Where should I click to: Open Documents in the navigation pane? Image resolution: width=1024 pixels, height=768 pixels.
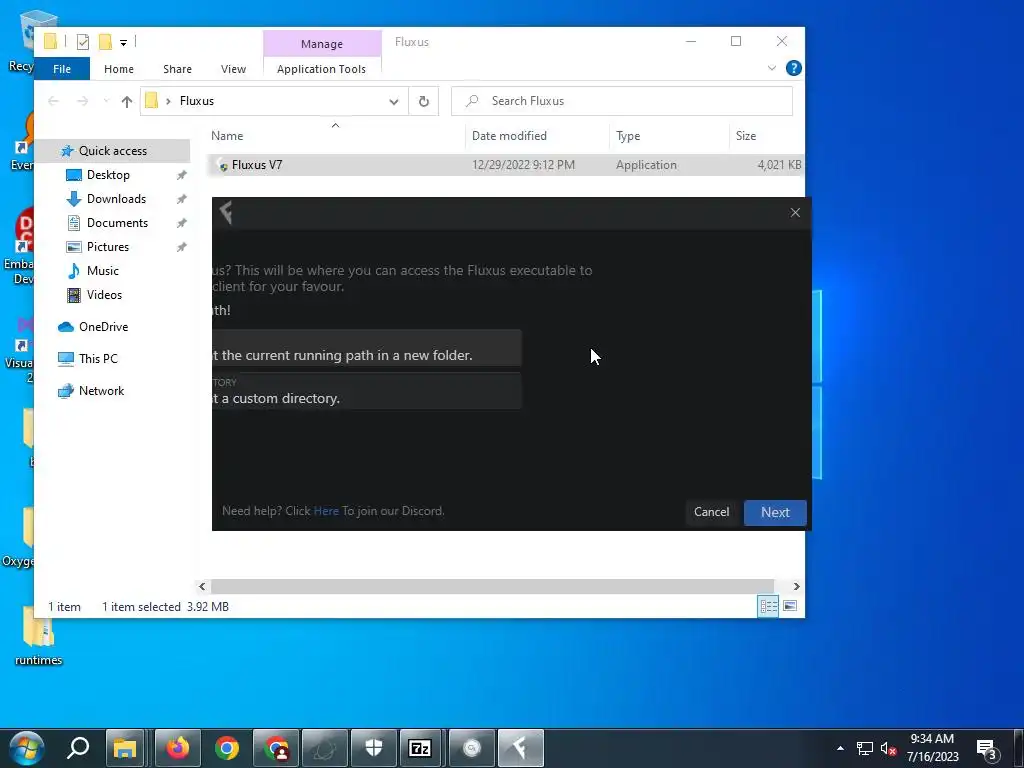[117, 223]
